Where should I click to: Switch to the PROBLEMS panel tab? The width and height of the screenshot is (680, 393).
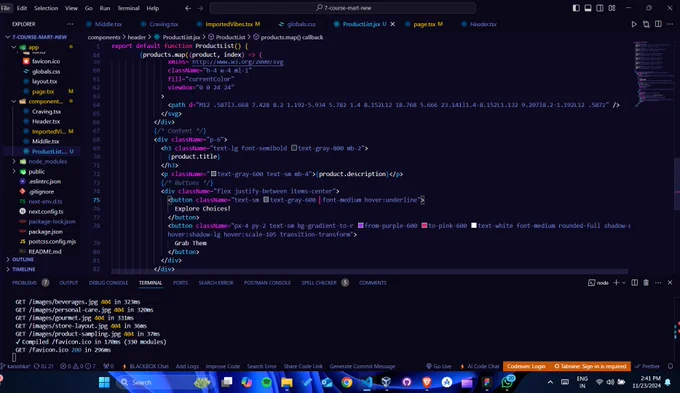click(x=24, y=283)
